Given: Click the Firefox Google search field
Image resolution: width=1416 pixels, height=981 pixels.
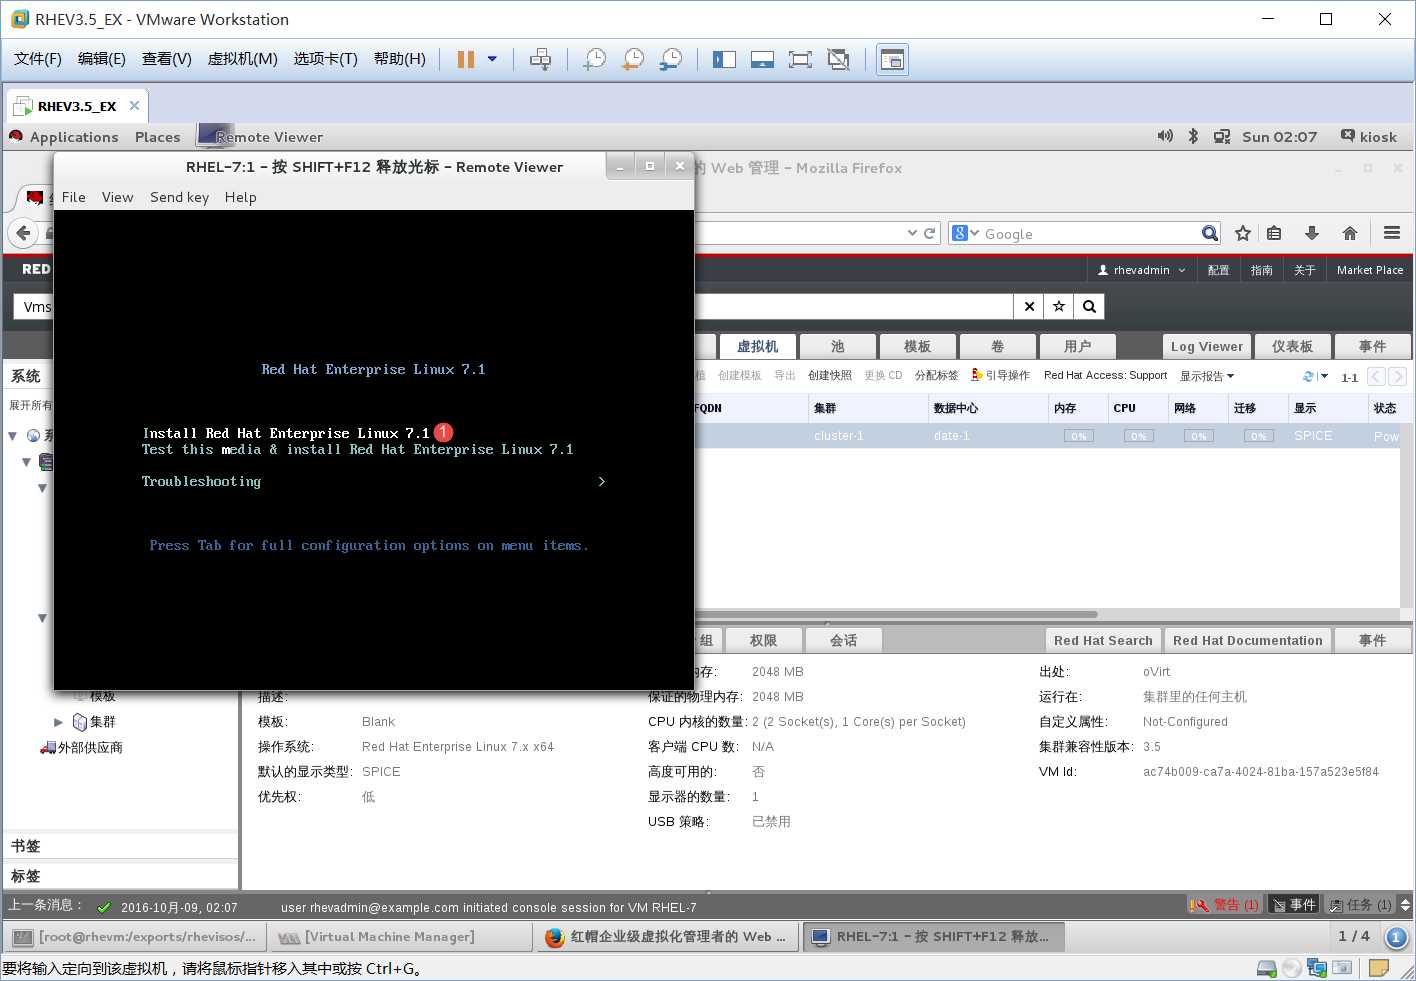Looking at the screenshot, I should pos(1090,234).
